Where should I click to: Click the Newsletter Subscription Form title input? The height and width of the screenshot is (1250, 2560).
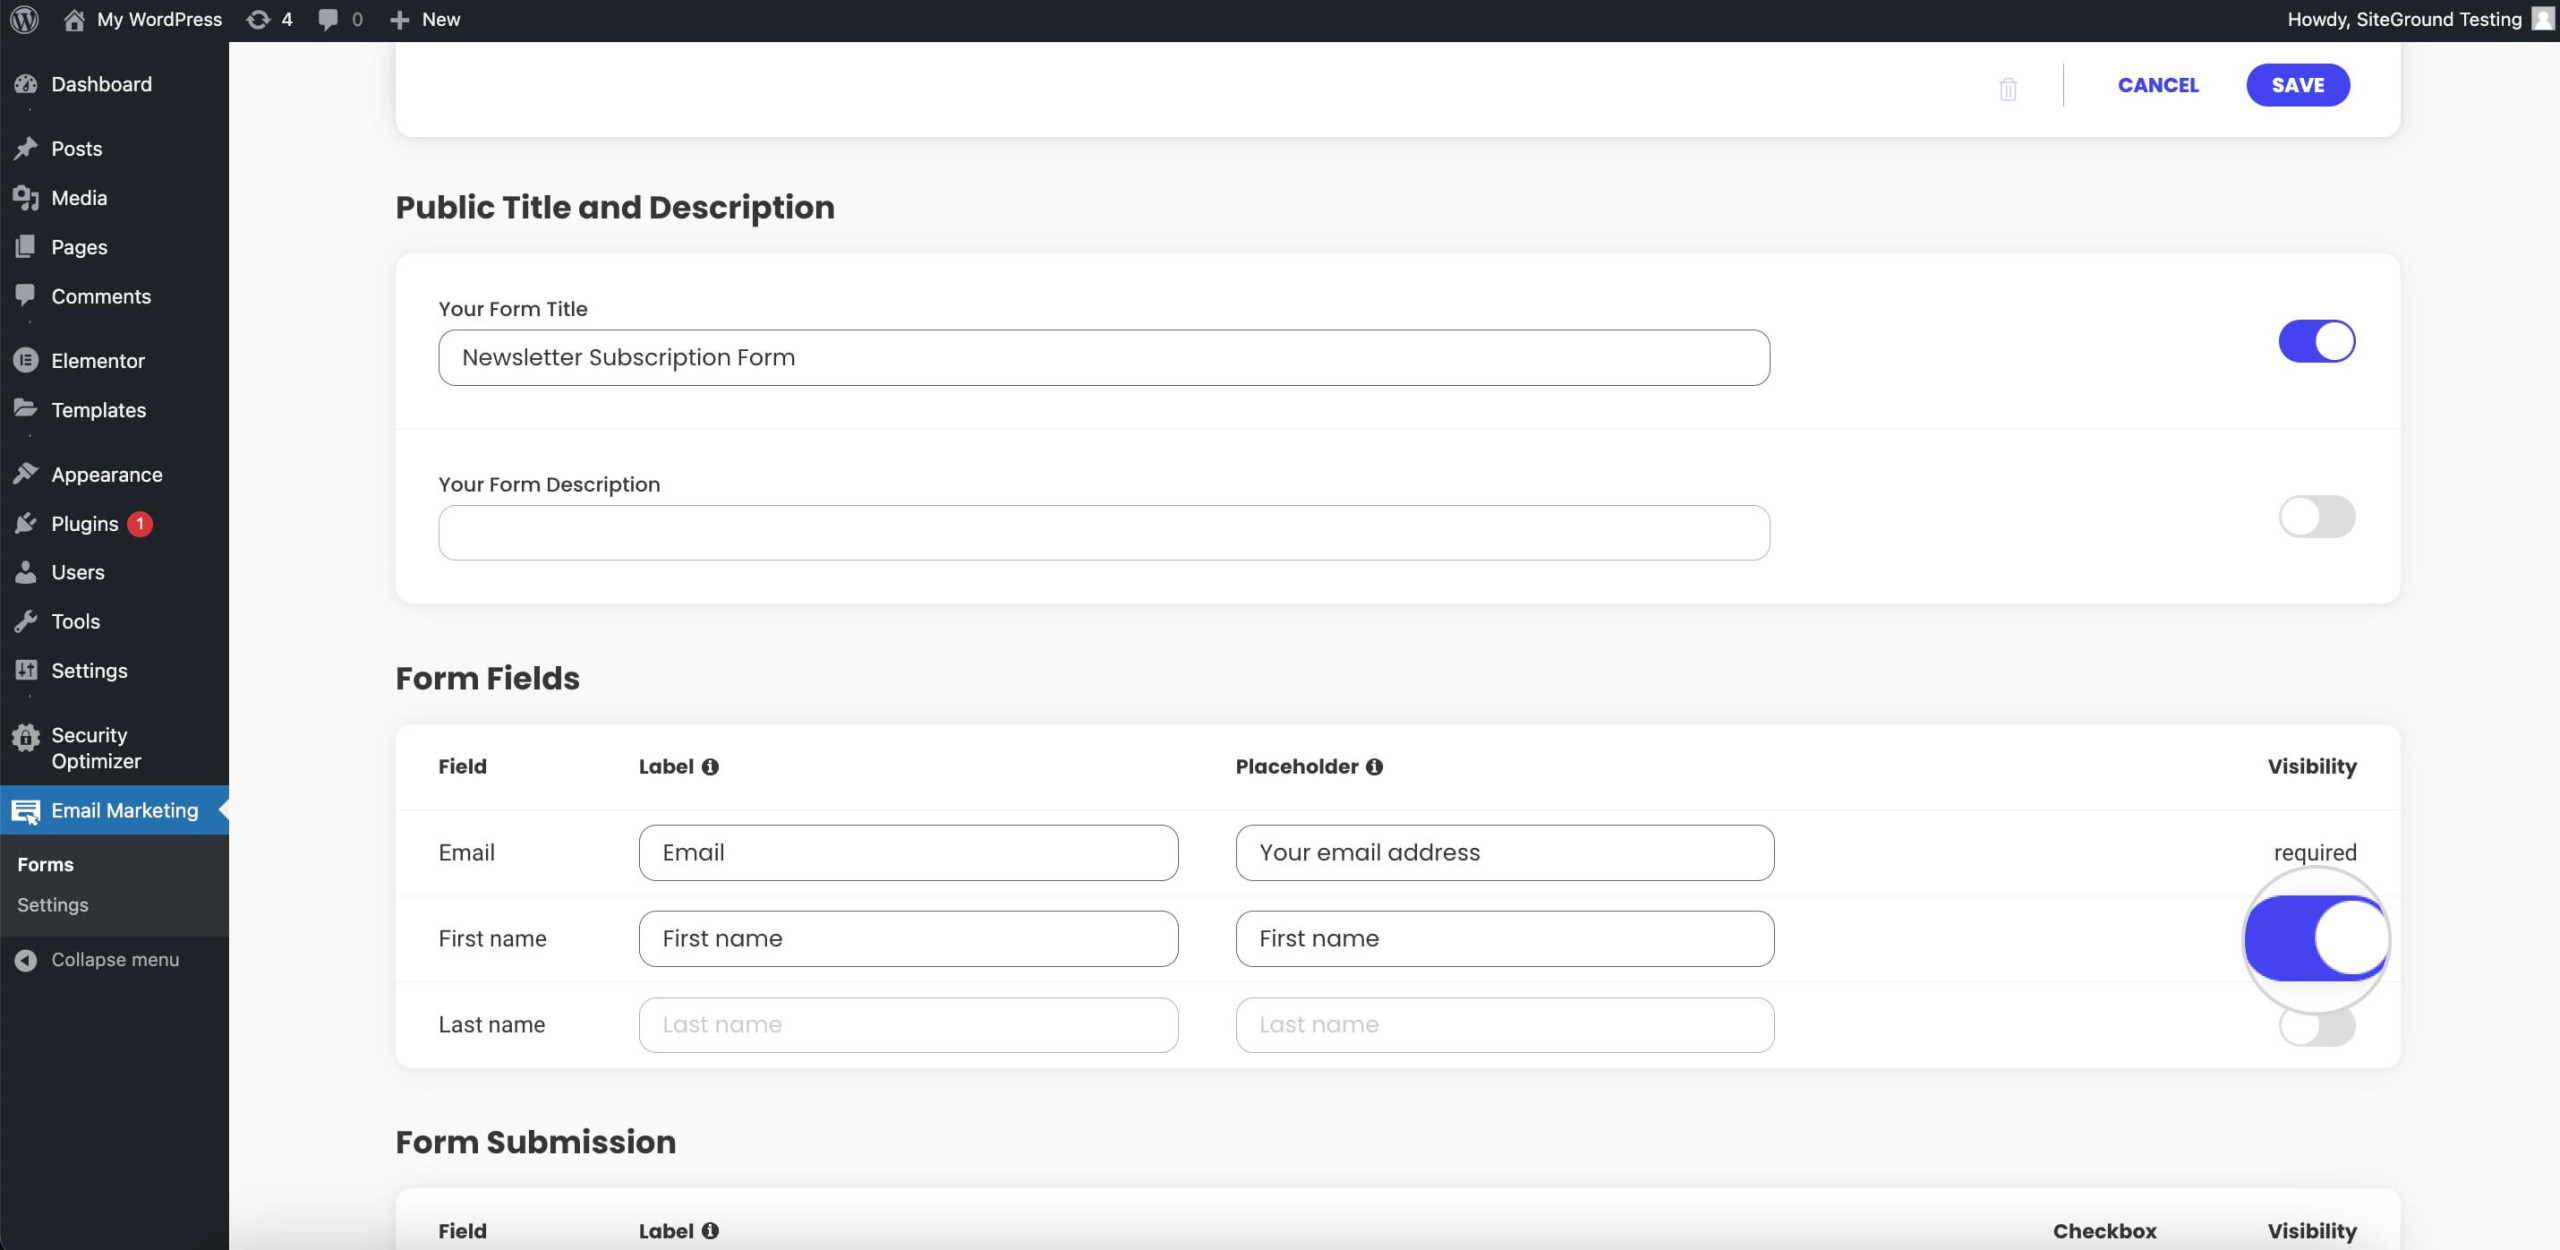1104,357
